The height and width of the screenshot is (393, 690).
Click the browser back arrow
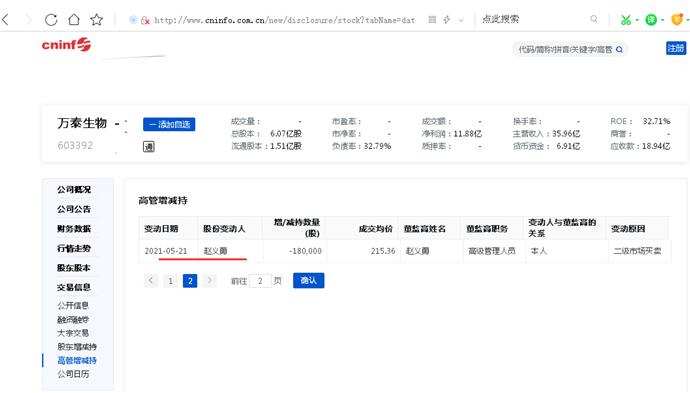[5, 19]
